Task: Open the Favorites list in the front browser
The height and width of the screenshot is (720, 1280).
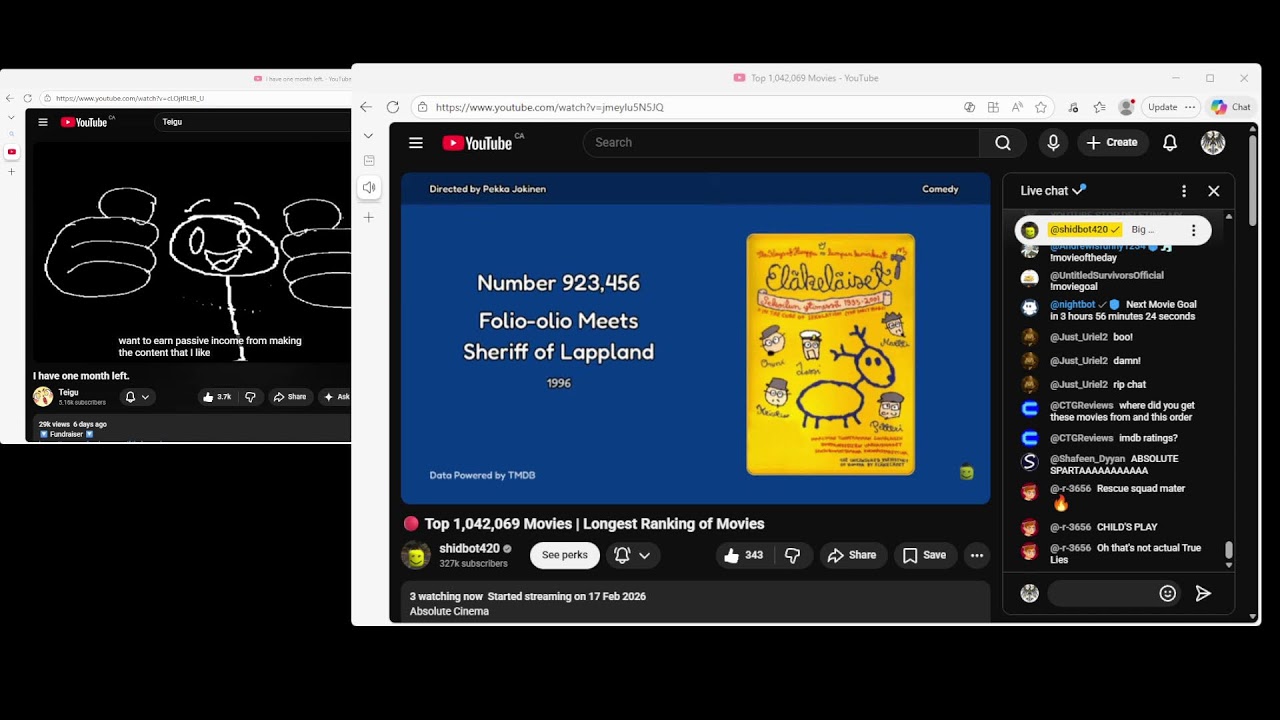Action: pos(1099,107)
